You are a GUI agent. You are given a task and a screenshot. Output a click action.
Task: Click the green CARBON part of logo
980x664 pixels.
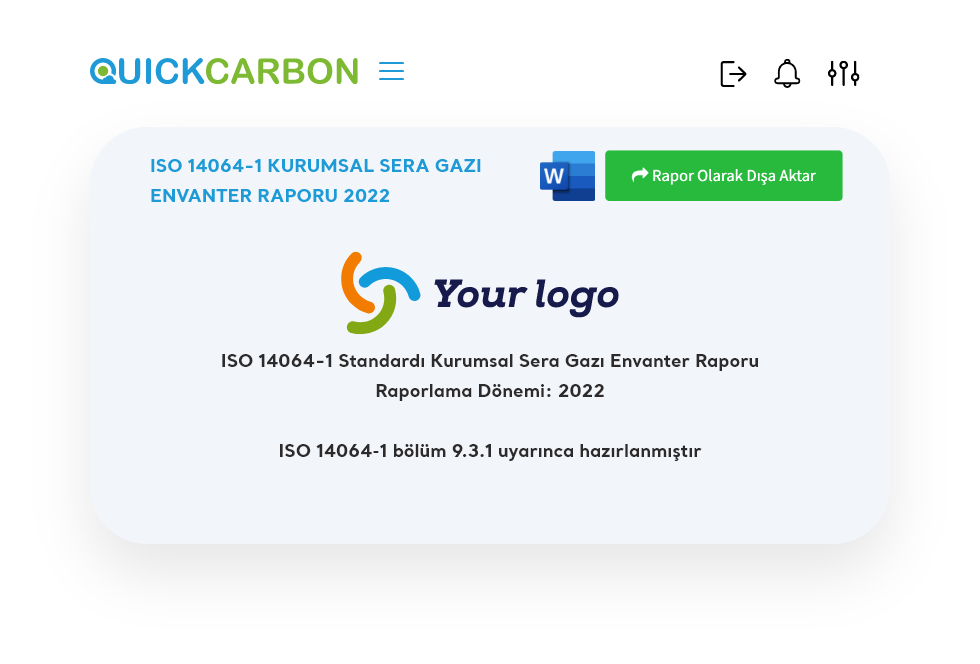pos(282,71)
